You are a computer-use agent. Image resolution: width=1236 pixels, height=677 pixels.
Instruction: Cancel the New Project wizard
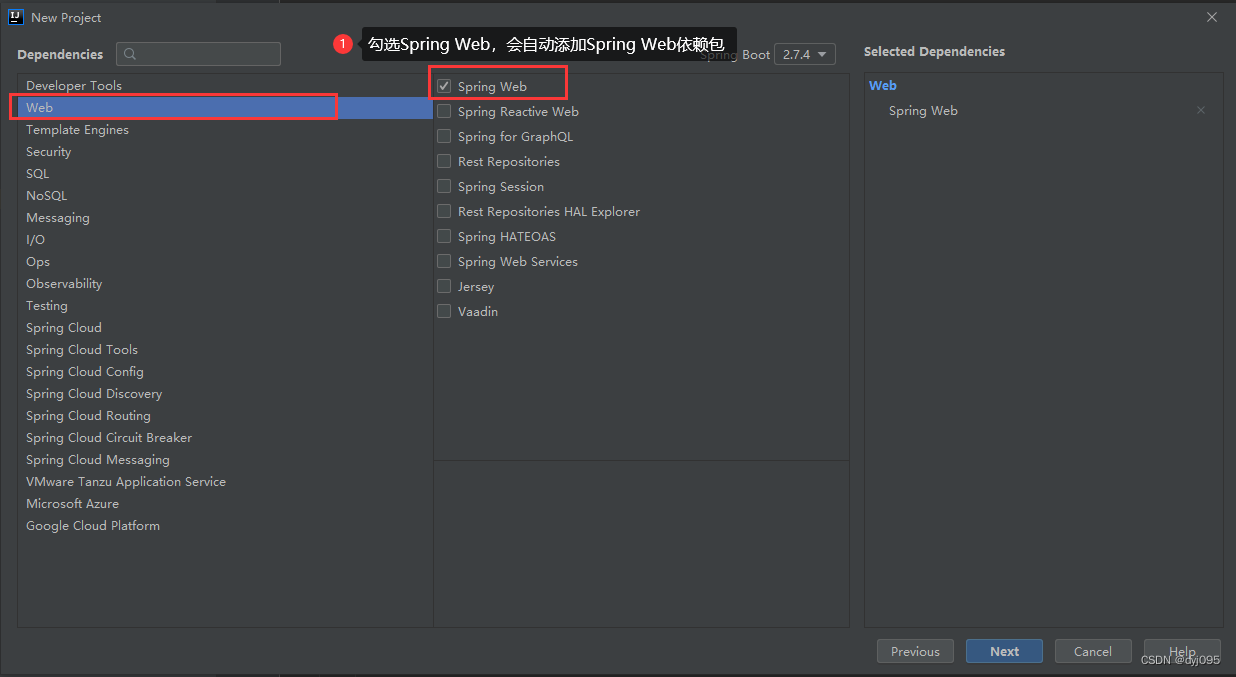click(1093, 652)
